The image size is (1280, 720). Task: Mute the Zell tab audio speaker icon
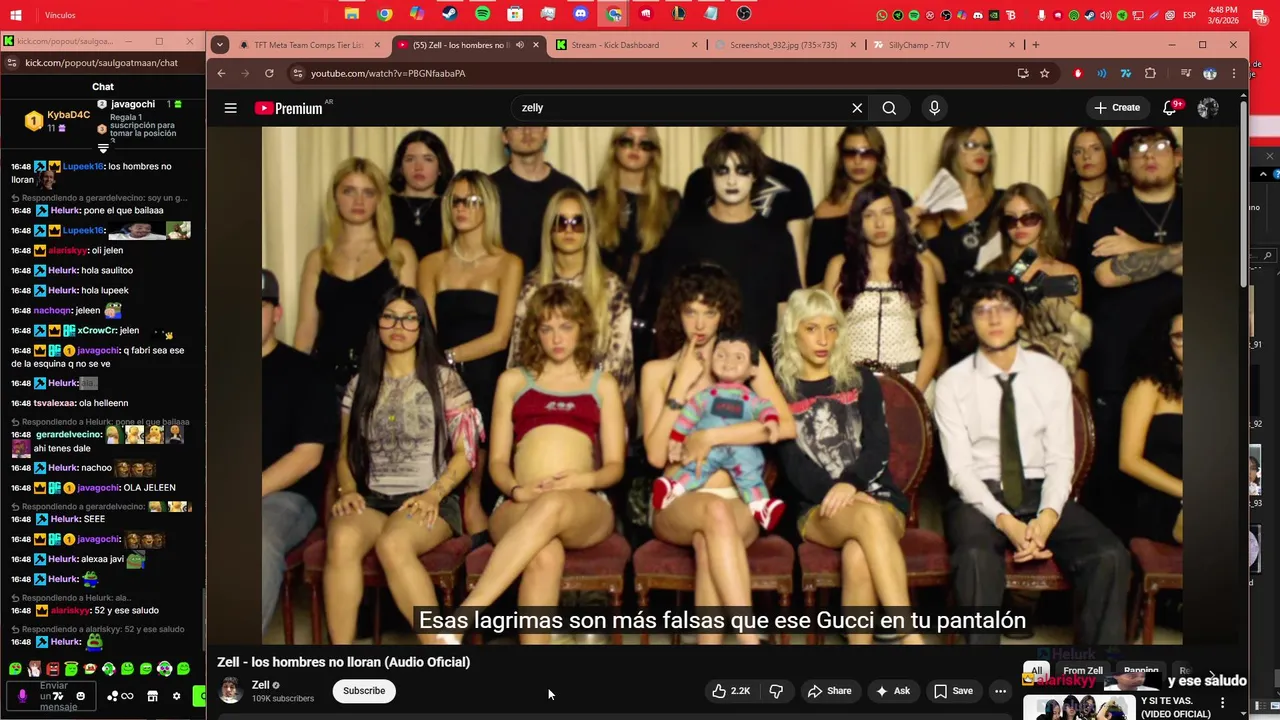tap(520, 45)
